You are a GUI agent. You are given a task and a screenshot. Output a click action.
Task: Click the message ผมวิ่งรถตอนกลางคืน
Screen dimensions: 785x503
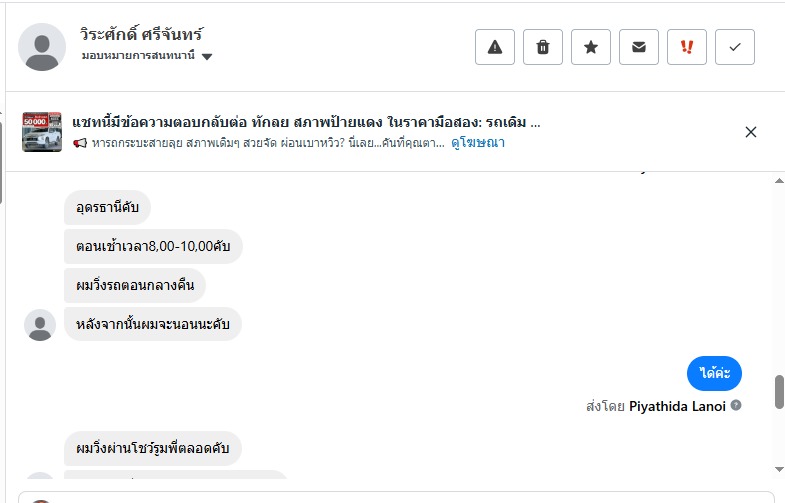click(135, 286)
